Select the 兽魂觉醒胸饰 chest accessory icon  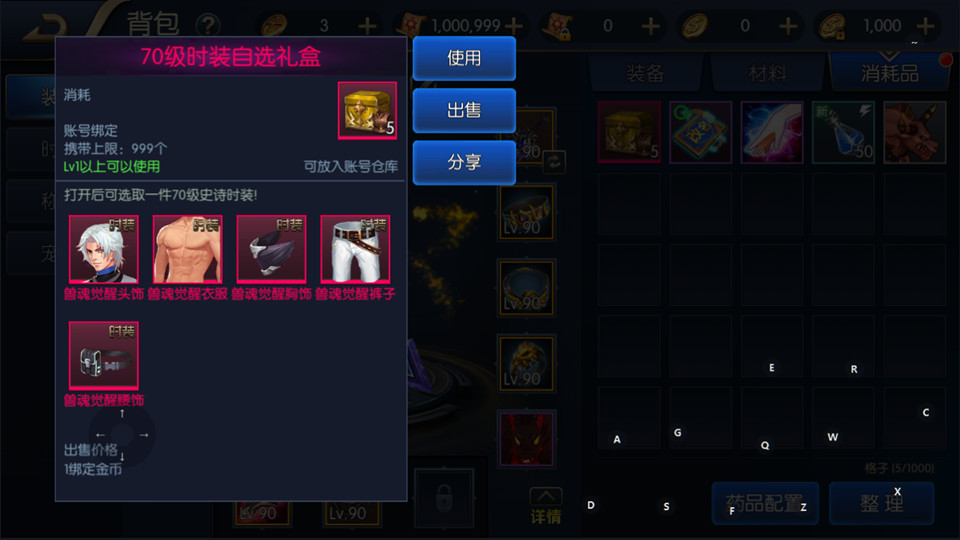271,249
